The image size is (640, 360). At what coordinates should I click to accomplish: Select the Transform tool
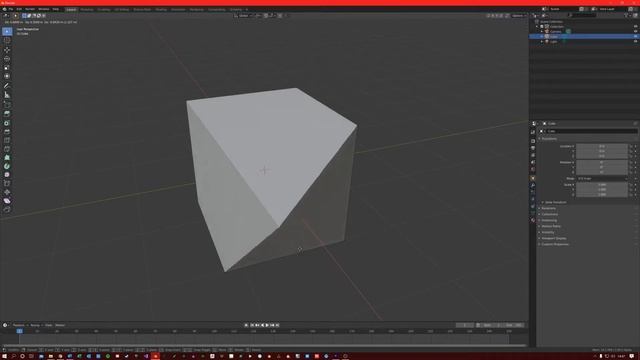tap(7, 76)
